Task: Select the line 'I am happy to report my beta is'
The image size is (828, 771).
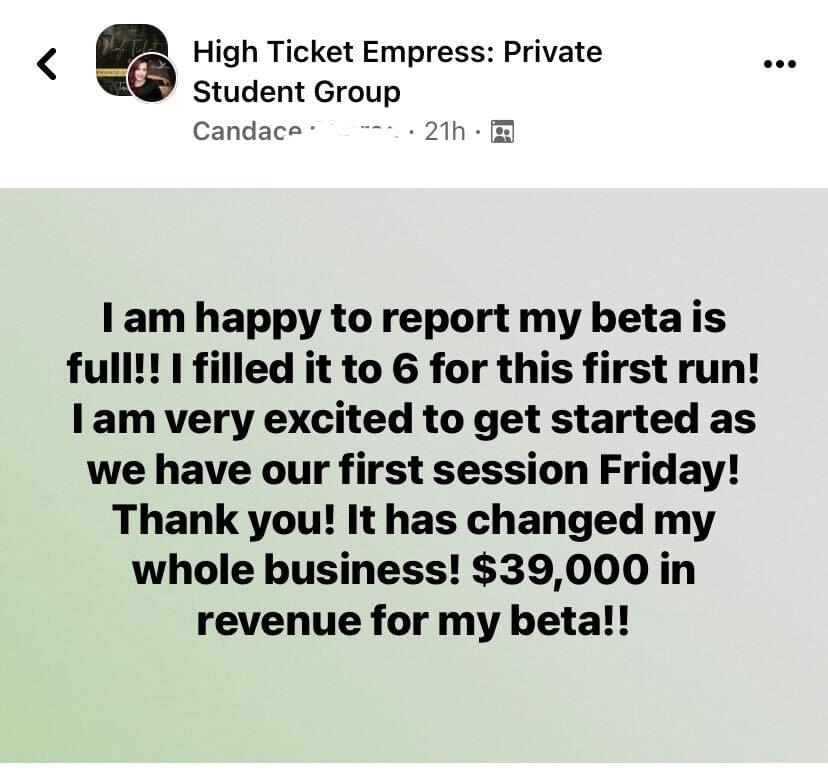Action: 414,320
